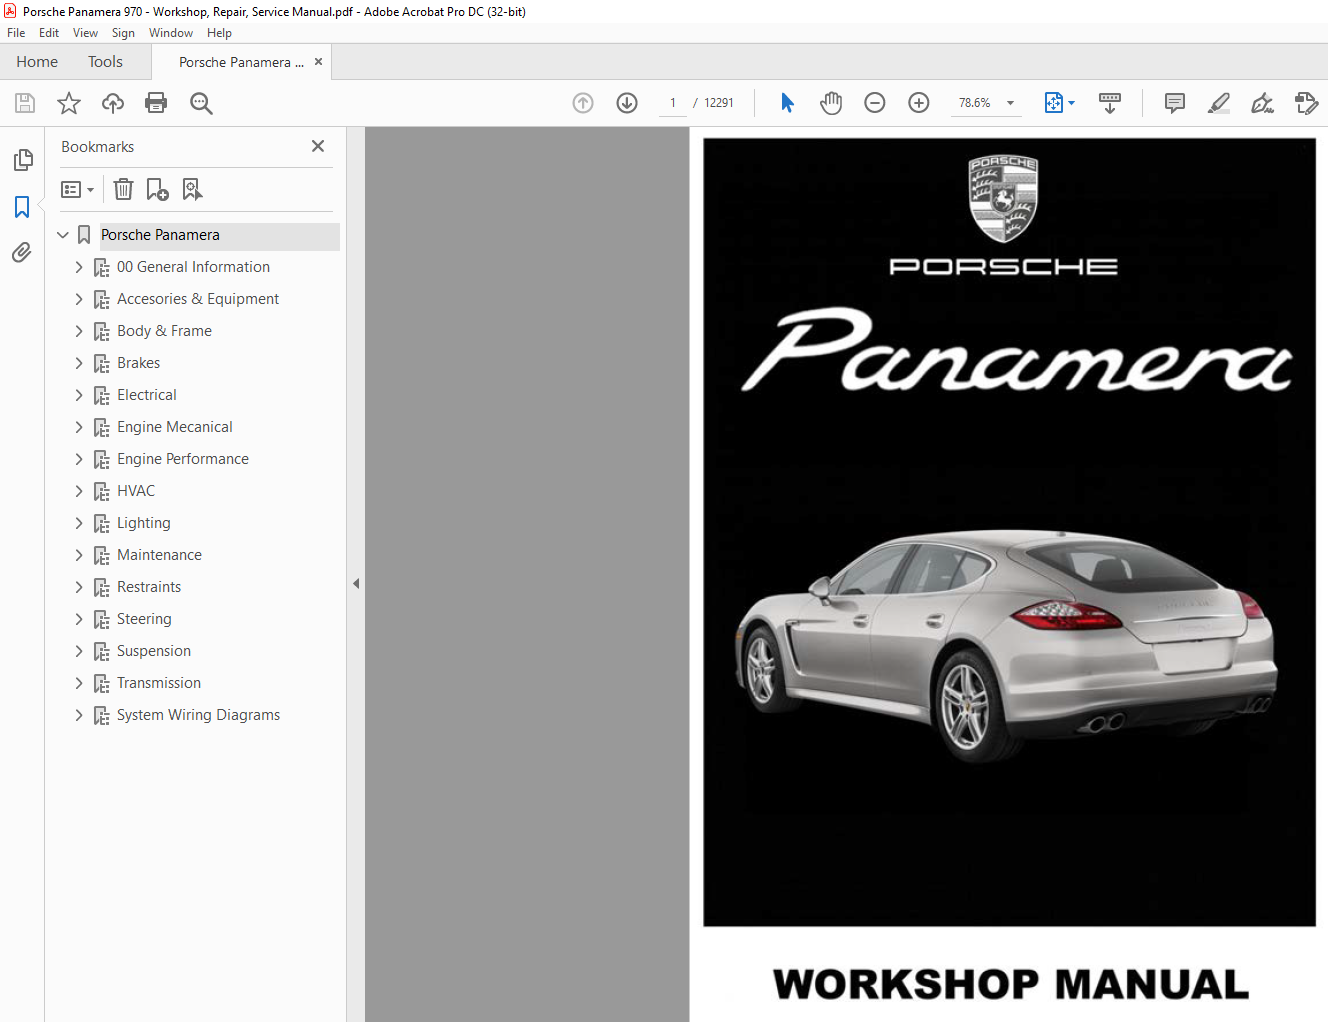
Task: Add document to starred with star icon
Action: 69,103
